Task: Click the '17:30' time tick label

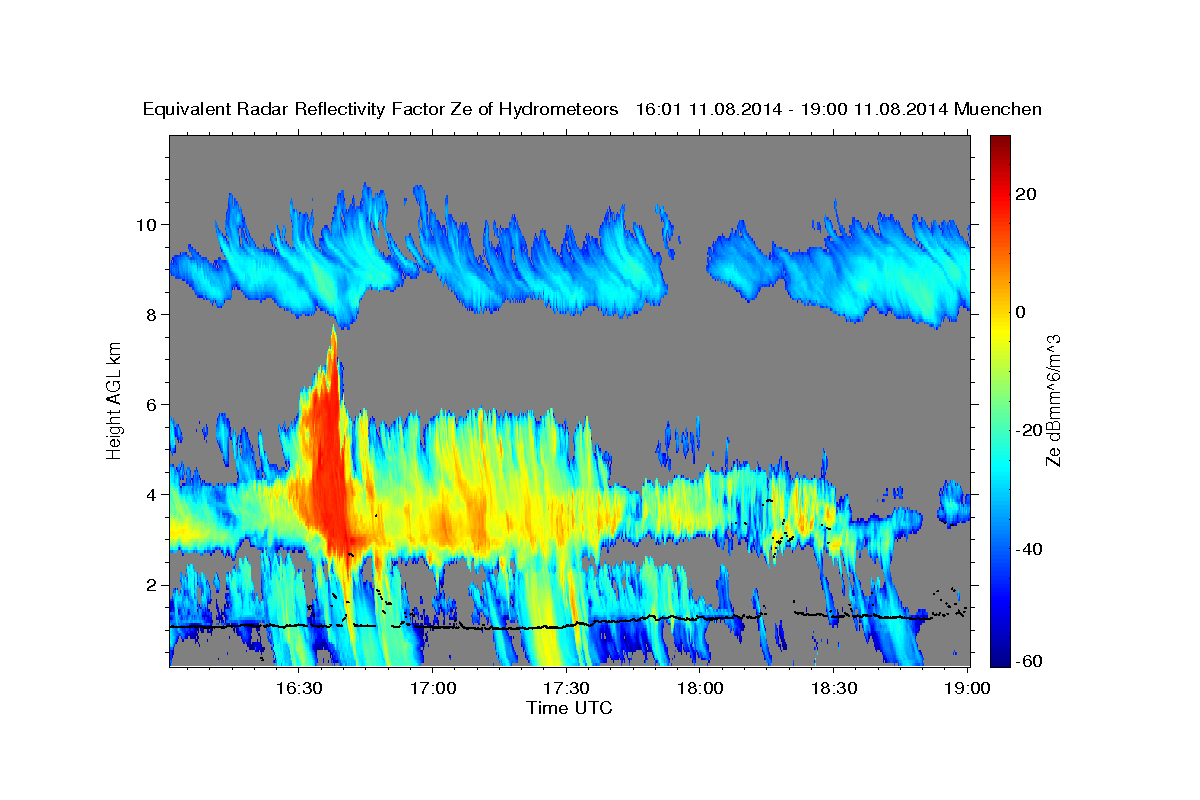Action: [566, 689]
